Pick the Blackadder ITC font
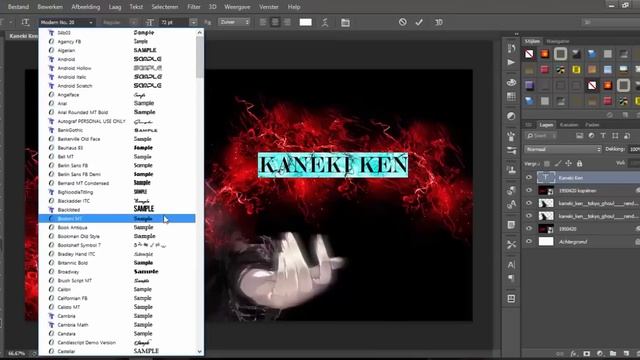The width and height of the screenshot is (640, 360). [x=117, y=201]
